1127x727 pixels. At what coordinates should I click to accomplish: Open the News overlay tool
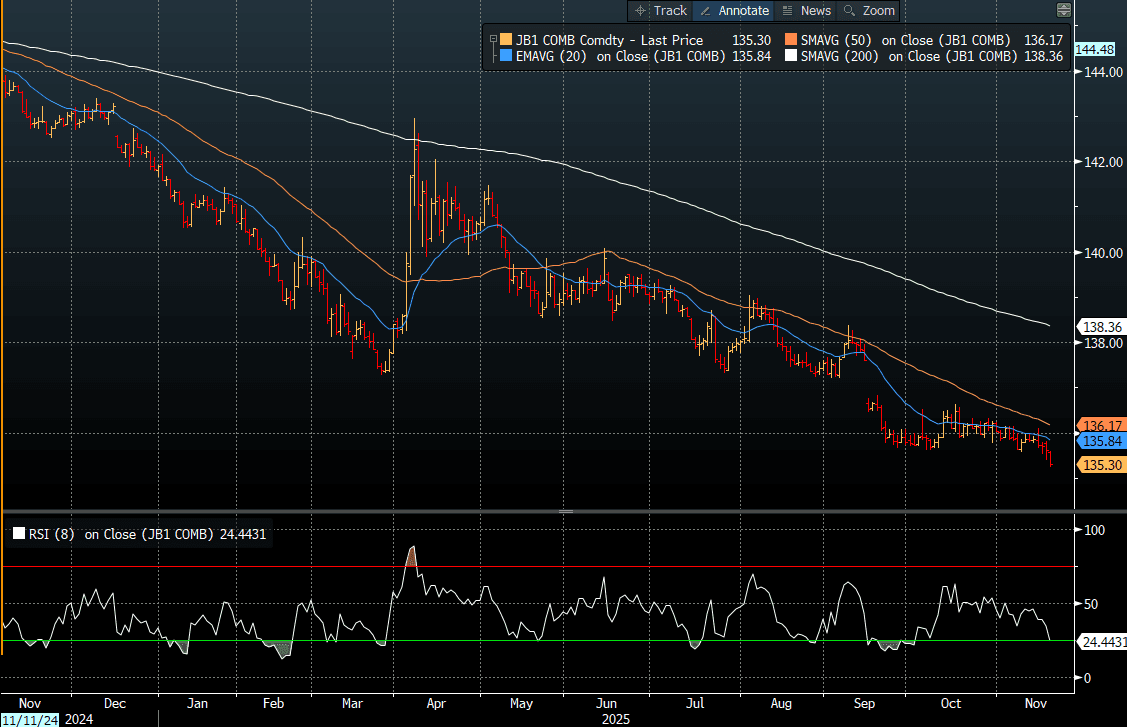[x=805, y=10]
